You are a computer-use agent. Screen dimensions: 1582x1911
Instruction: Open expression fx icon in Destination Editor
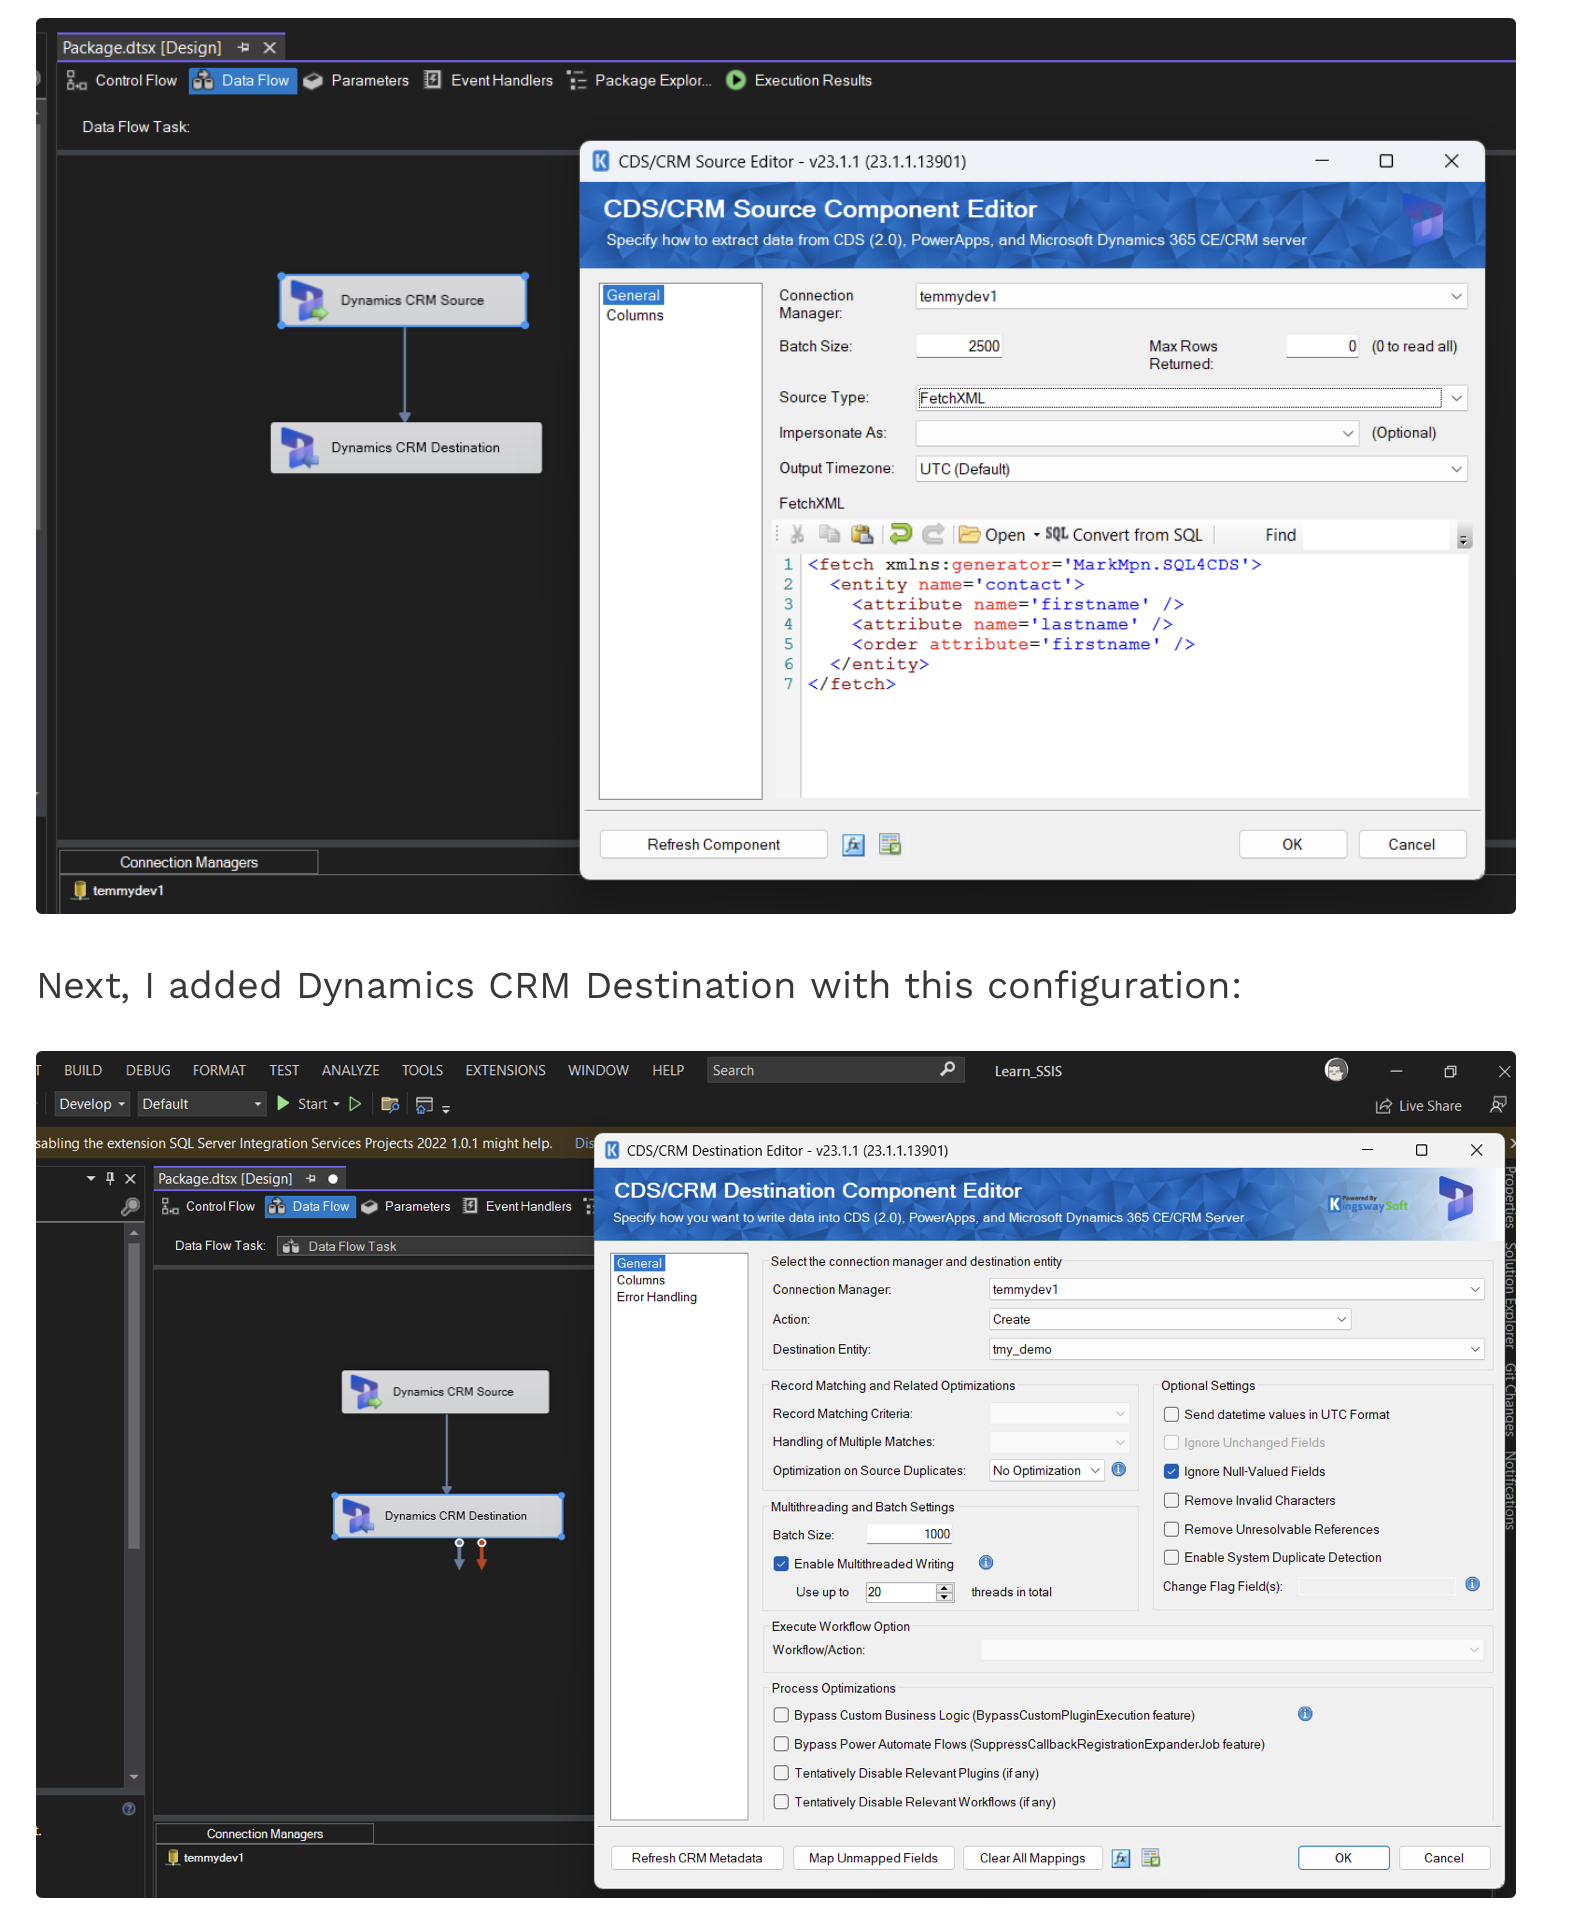pyautogui.click(x=1121, y=1858)
